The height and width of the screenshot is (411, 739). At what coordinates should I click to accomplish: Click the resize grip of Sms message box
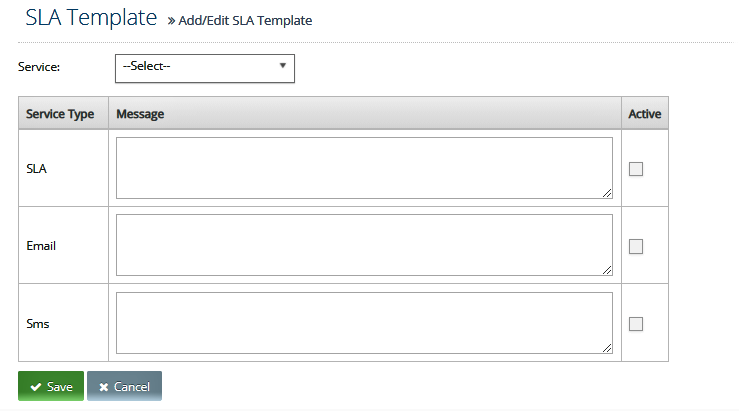(607, 348)
